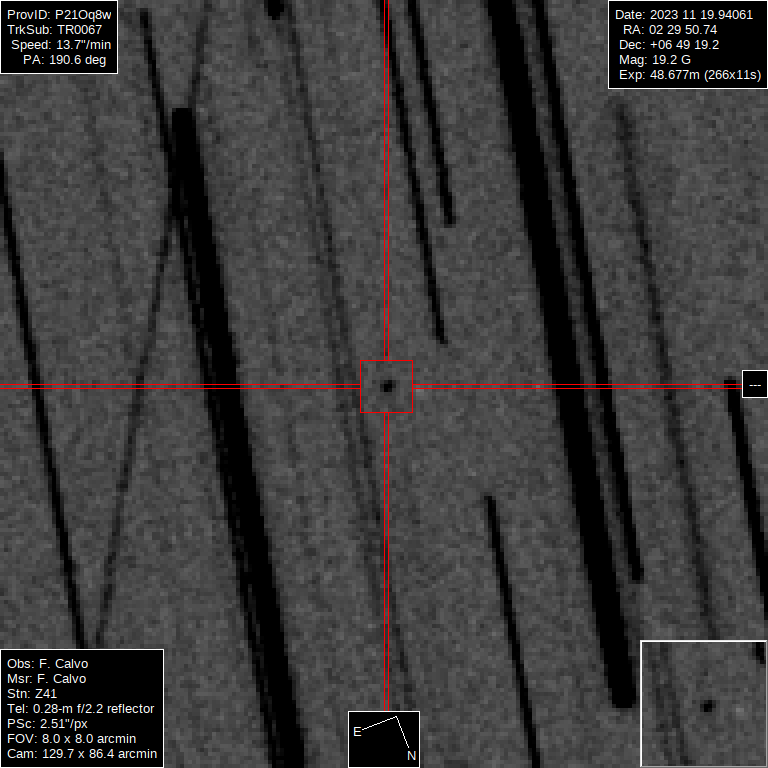
Task: Click the 'N' label on the compass
Action: point(411,756)
